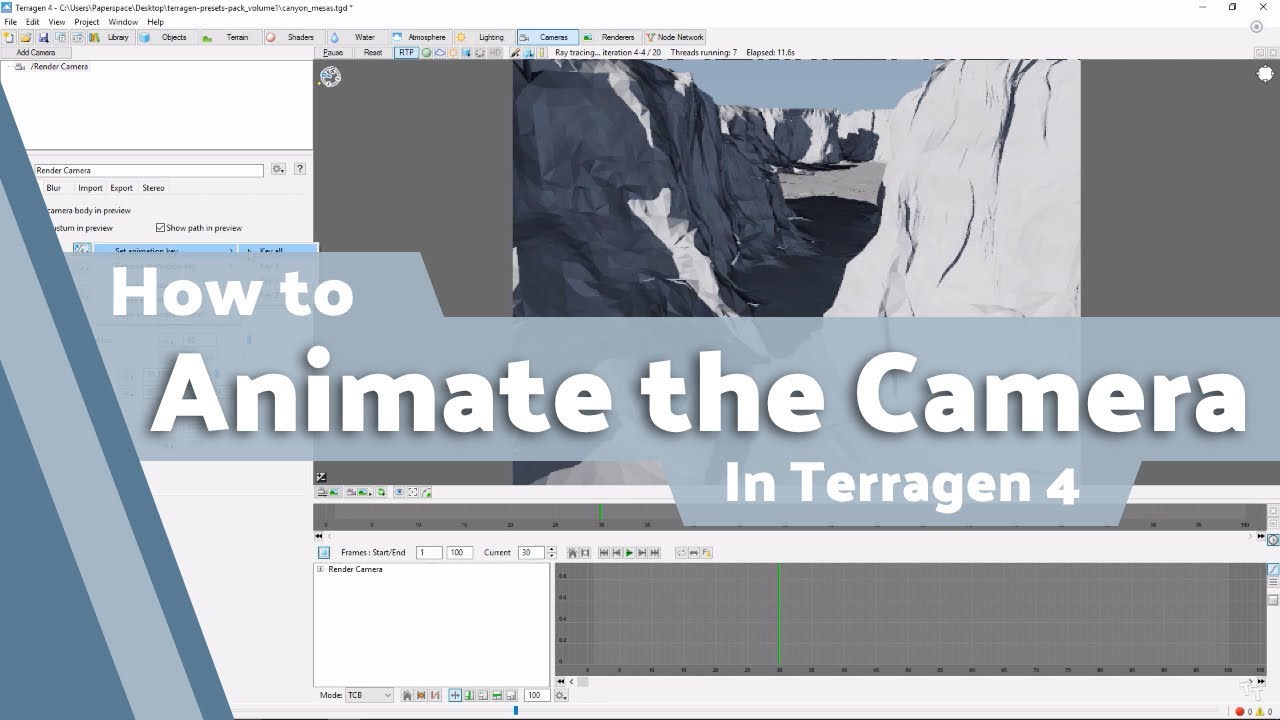The height and width of the screenshot is (720, 1280).
Task: Switch to the Terrain layout
Action: [230, 37]
